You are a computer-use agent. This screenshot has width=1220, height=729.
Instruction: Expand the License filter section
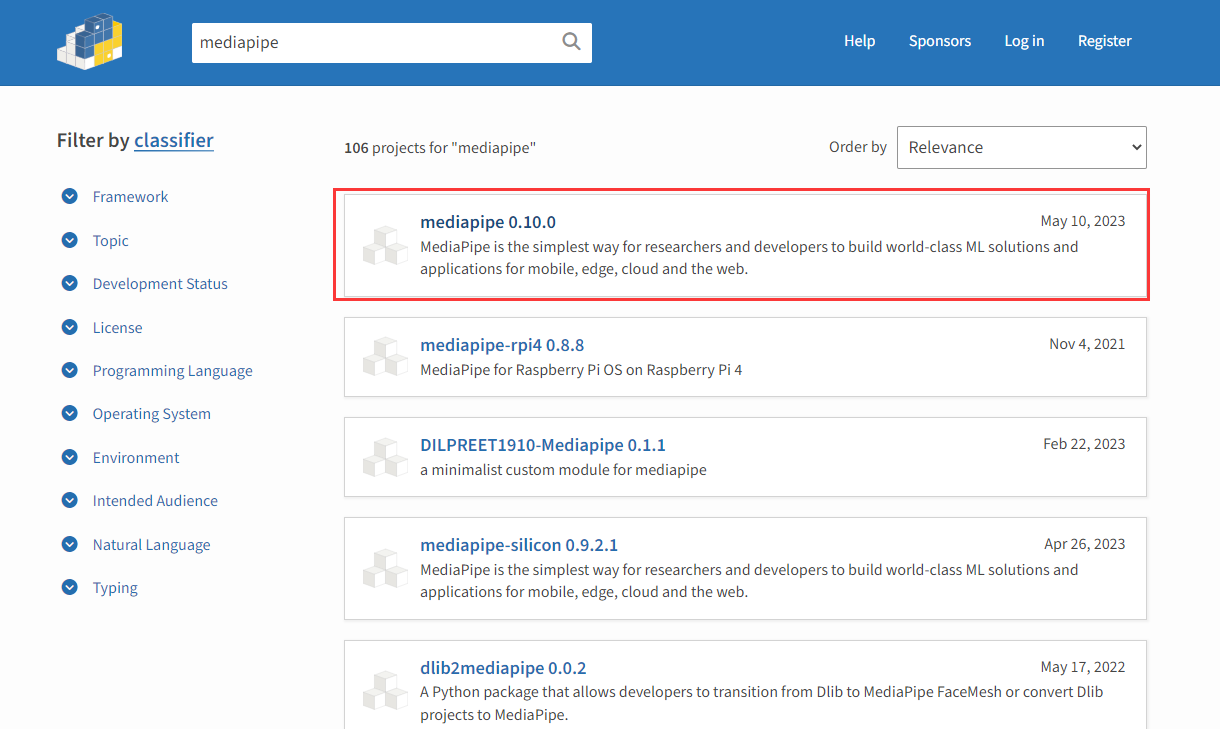[70, 328]
